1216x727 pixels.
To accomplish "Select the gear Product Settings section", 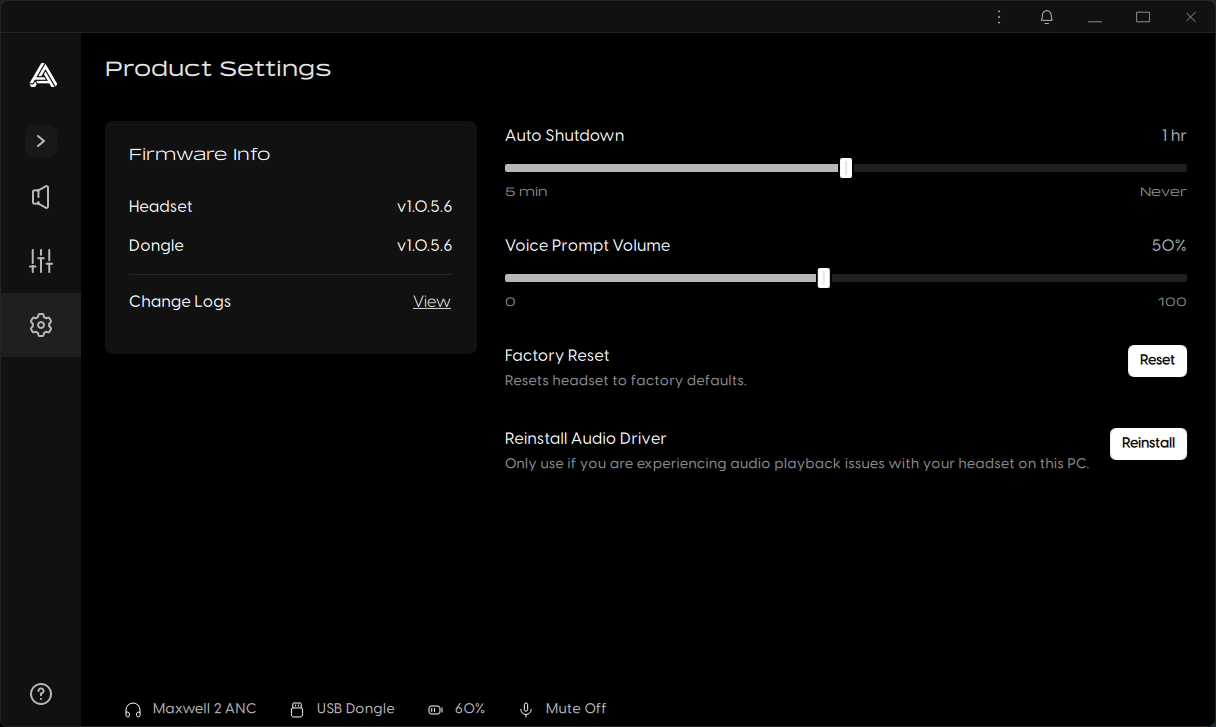I will pos(41,325).
